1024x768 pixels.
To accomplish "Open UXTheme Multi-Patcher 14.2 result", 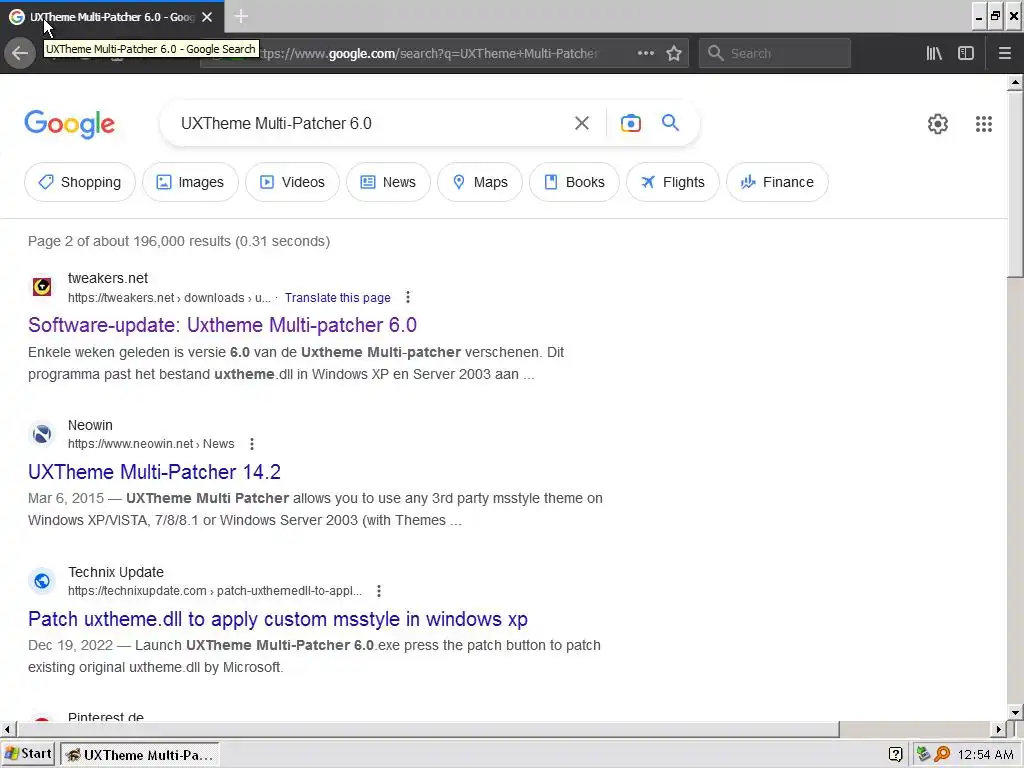I will pos(154,472).
